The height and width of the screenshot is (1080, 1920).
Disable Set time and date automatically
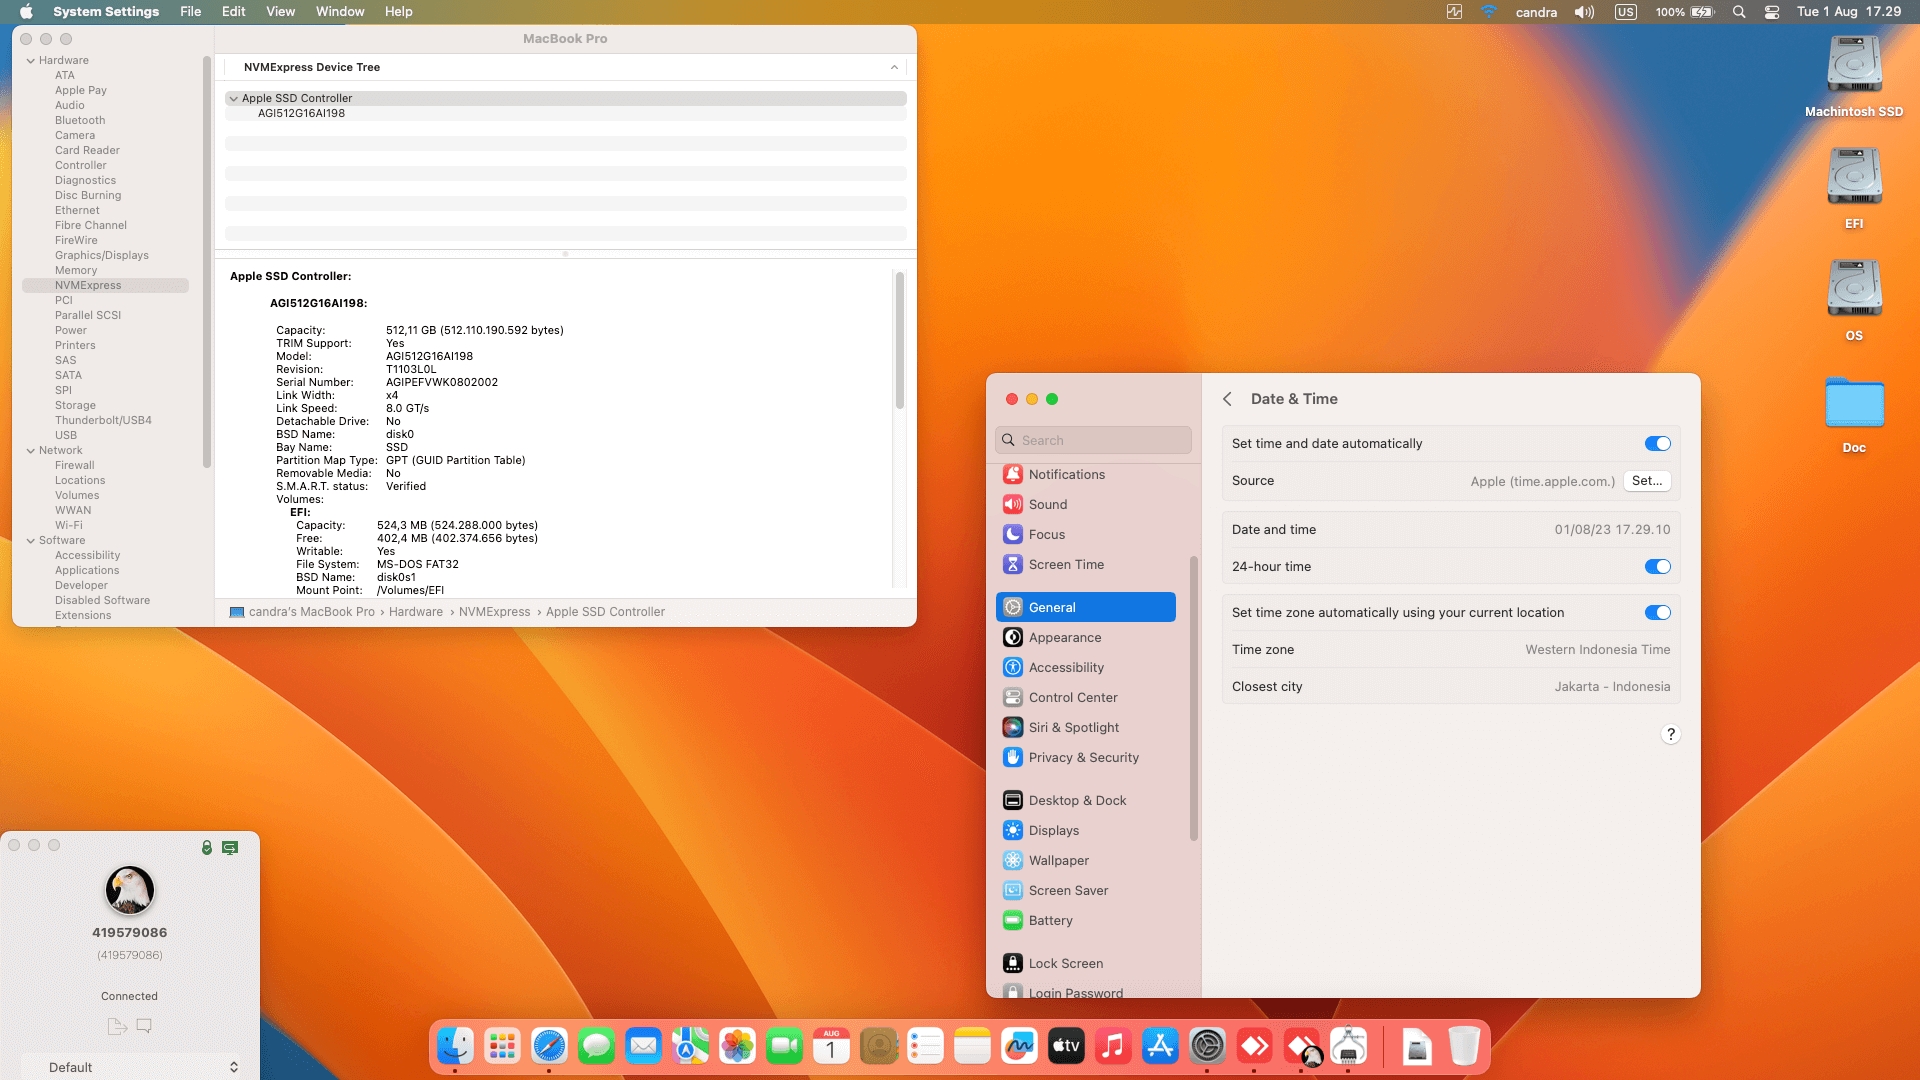pos(1657,443)
